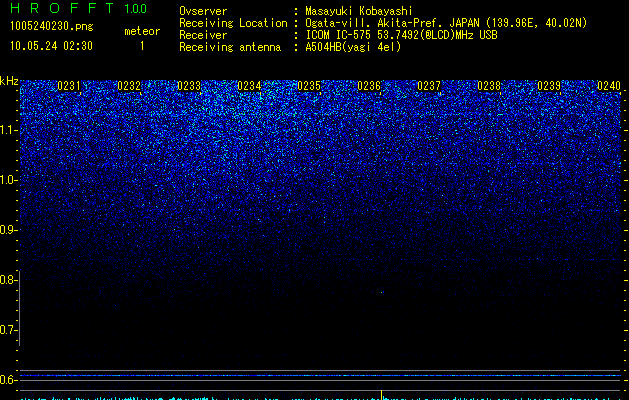Click the 0234 time marker

click(x=249, y=86)
